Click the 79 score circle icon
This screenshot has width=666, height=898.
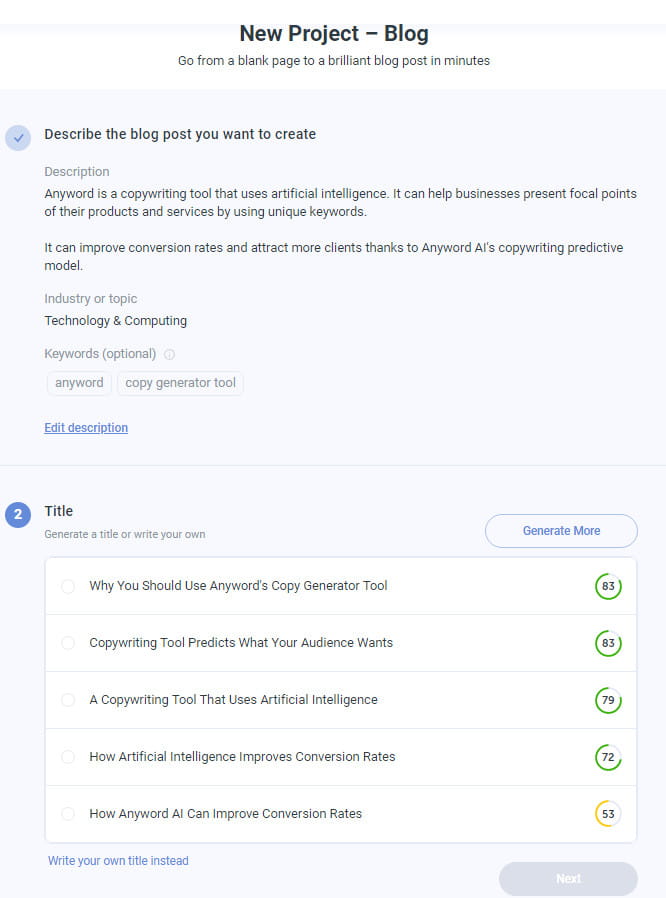click(608, 700)
